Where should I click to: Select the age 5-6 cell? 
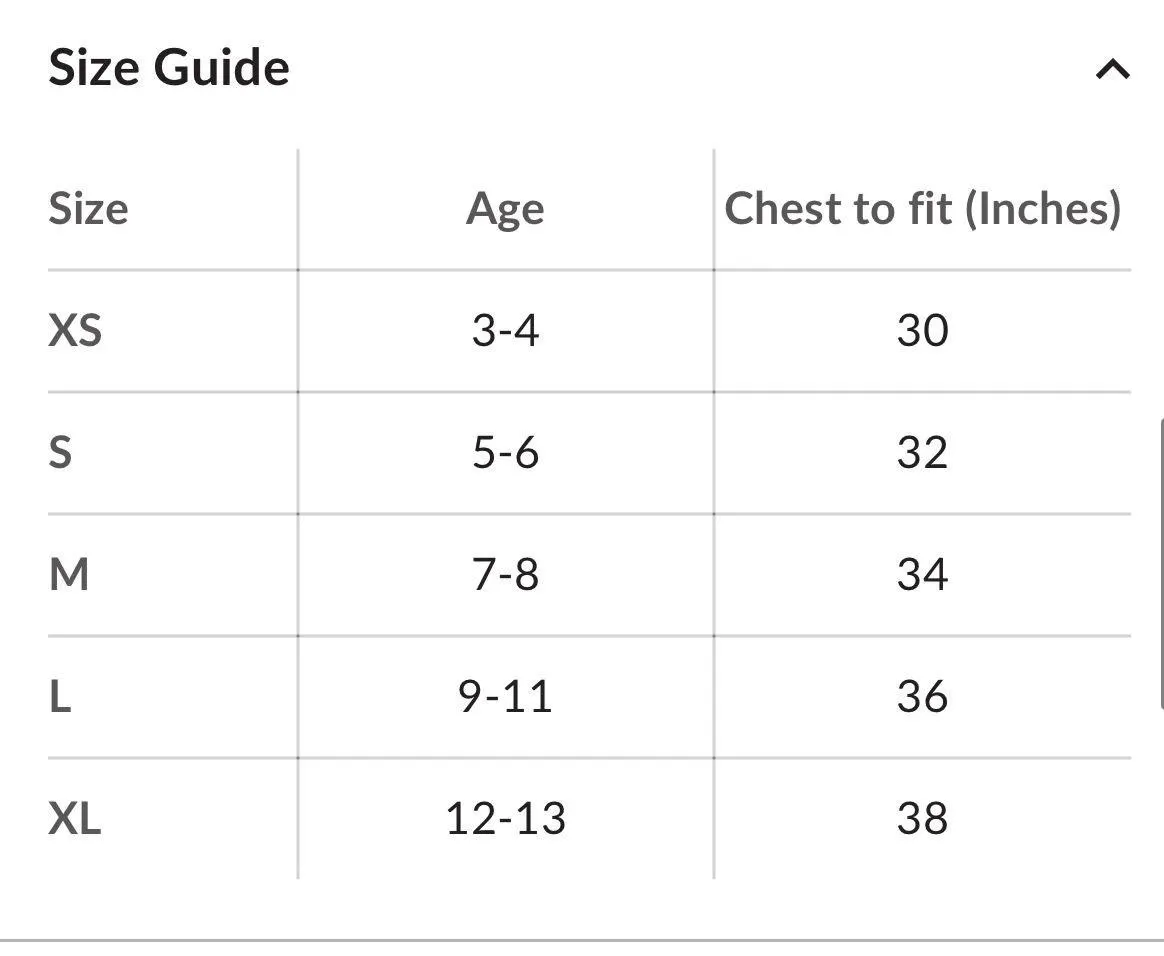pos(505,453)
